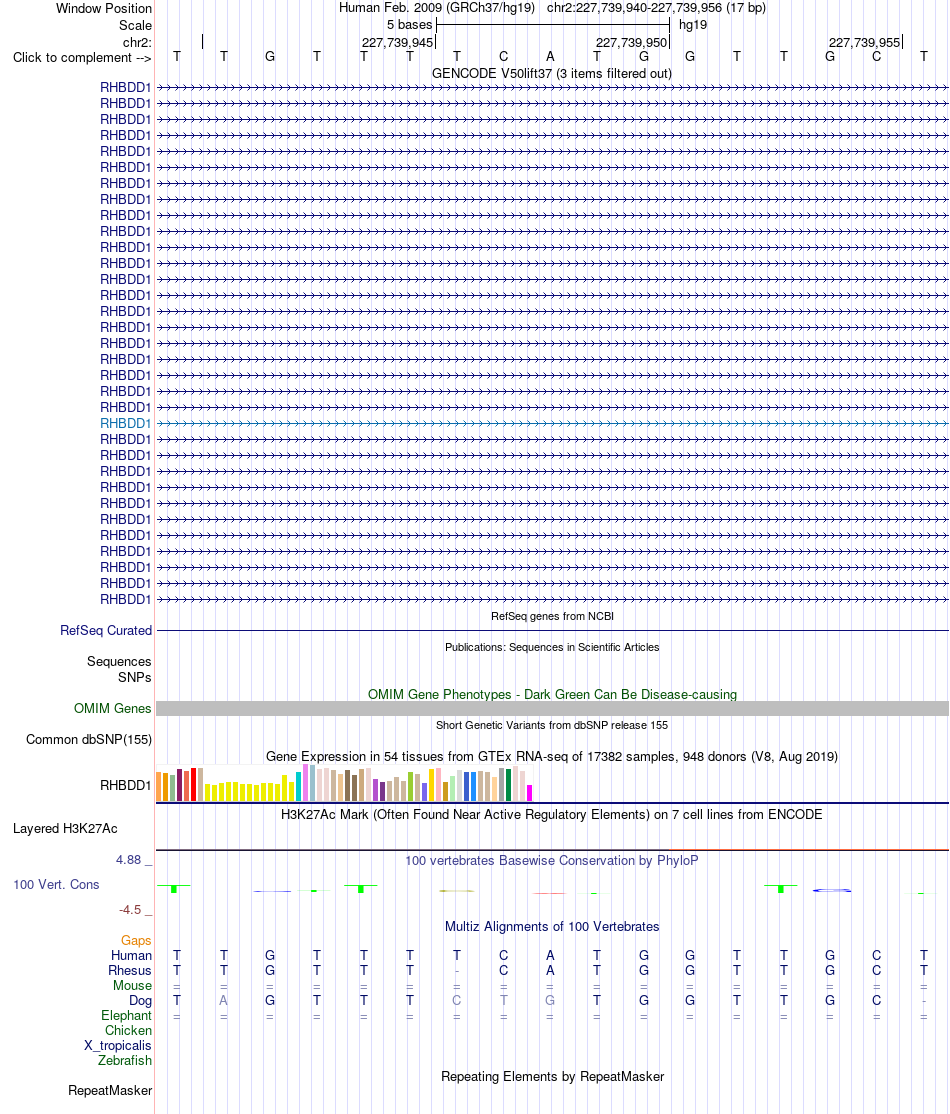This screenshot has height=1114, width=950.
Task: Click the 100 Vert. Cons label
Action: pos(56,885)
